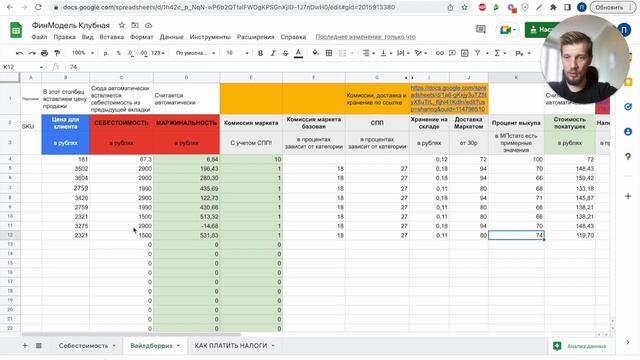Select cell with margin -14,68
The image size is (640, 360).
click(x=187, y=226)
